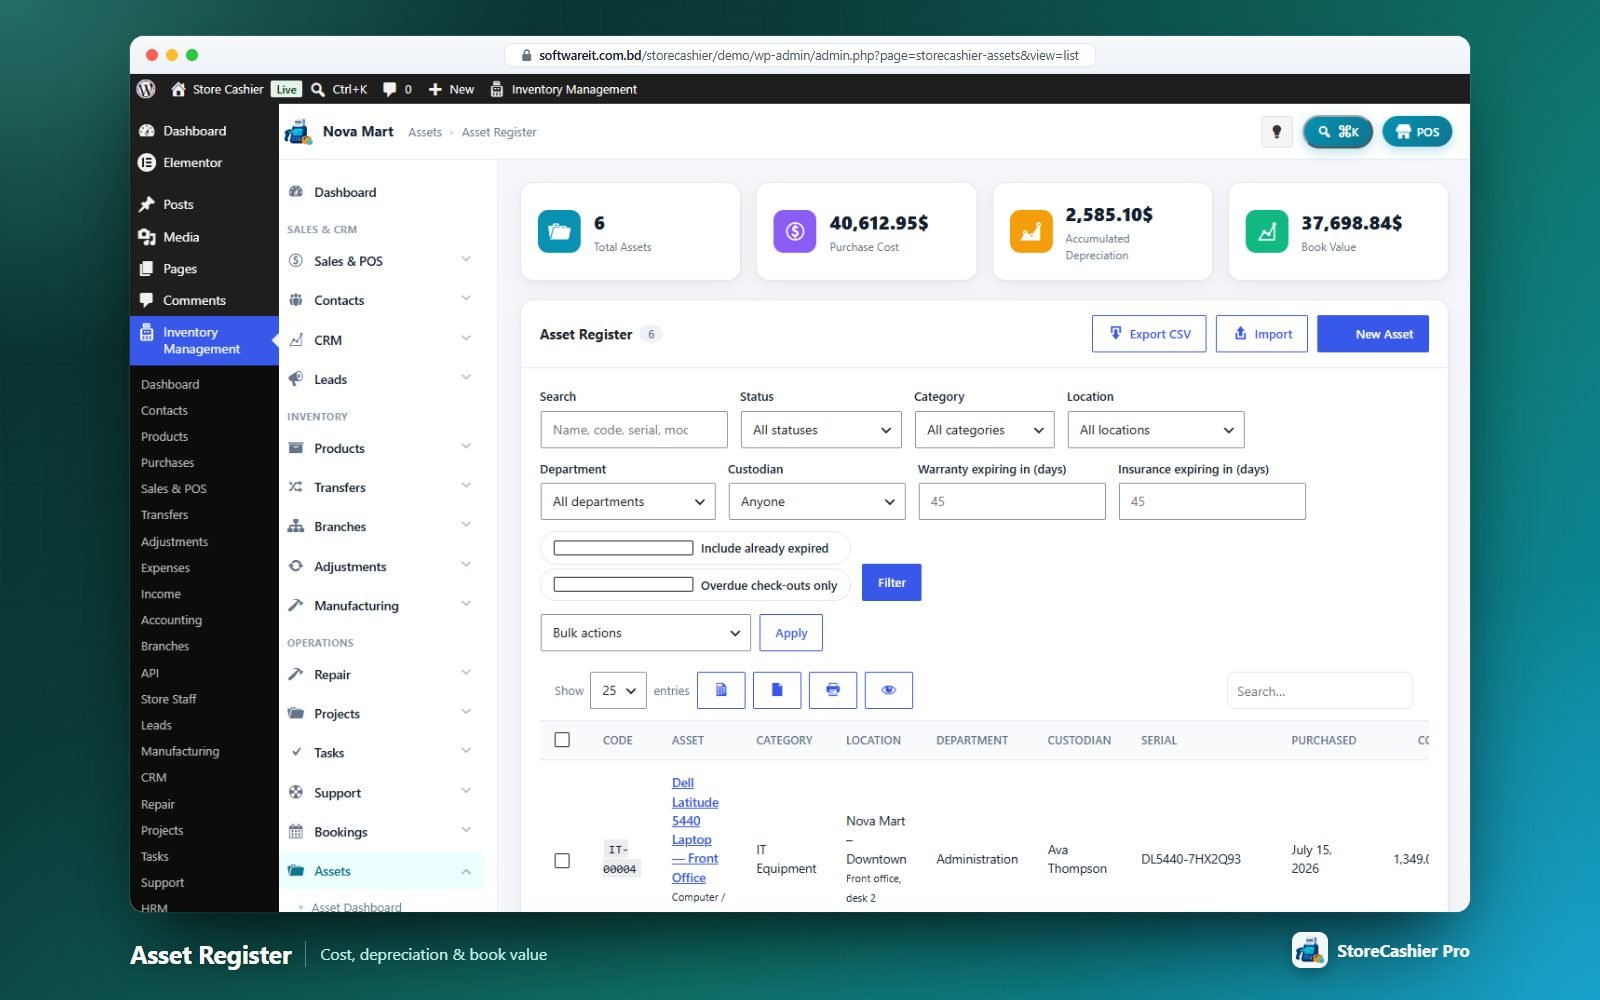The width and height of the screenshot is (1600, 1000).
Task: Click the New Asset button
Action: tap(1373, 334)
